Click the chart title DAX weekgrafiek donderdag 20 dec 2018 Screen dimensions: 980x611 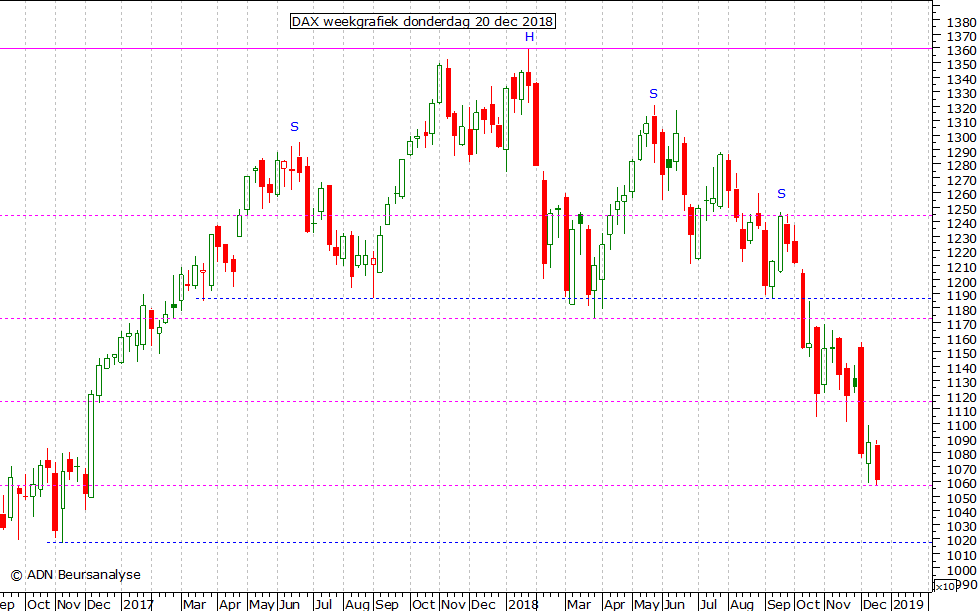coord(422,21)
